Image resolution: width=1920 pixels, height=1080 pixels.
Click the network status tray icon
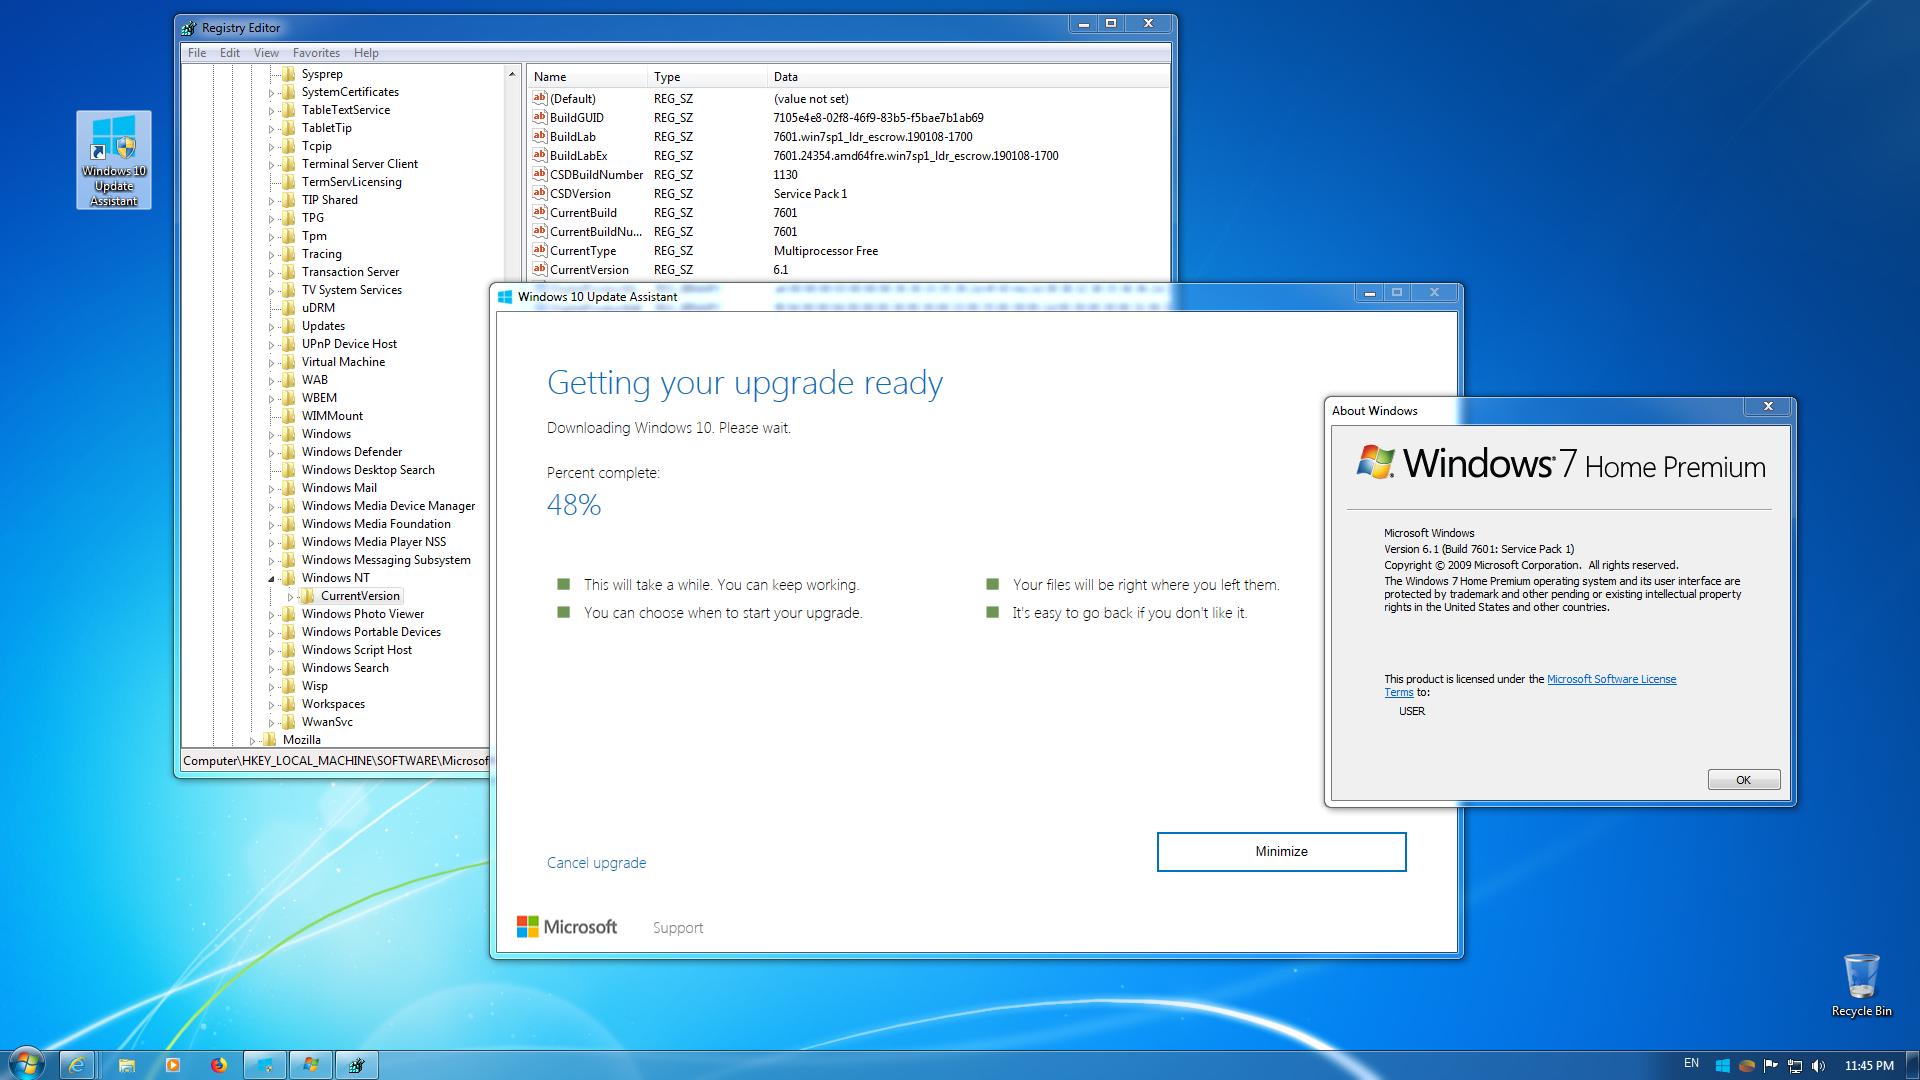[x=1794, y=1066]
